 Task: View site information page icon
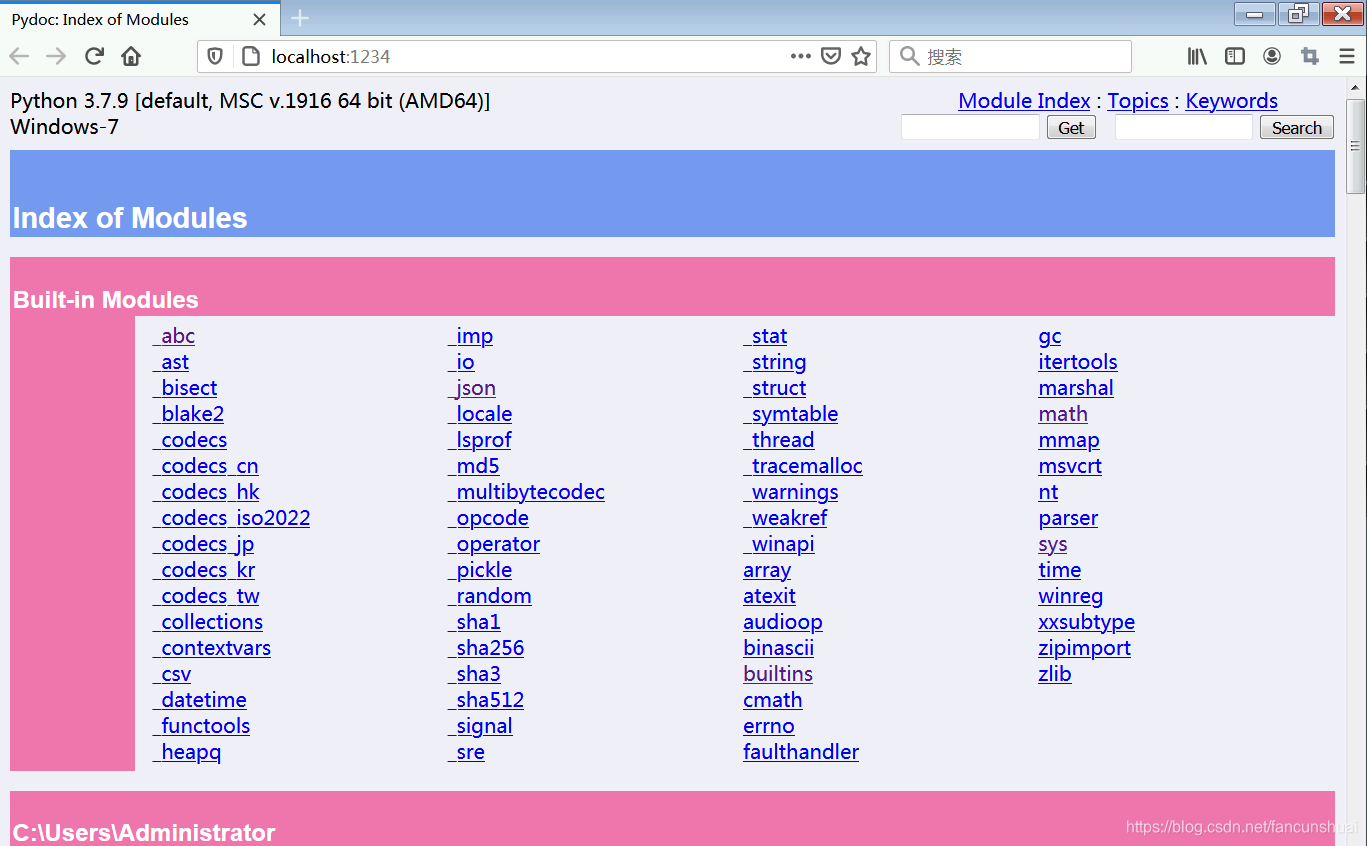(x=250, y=57)
